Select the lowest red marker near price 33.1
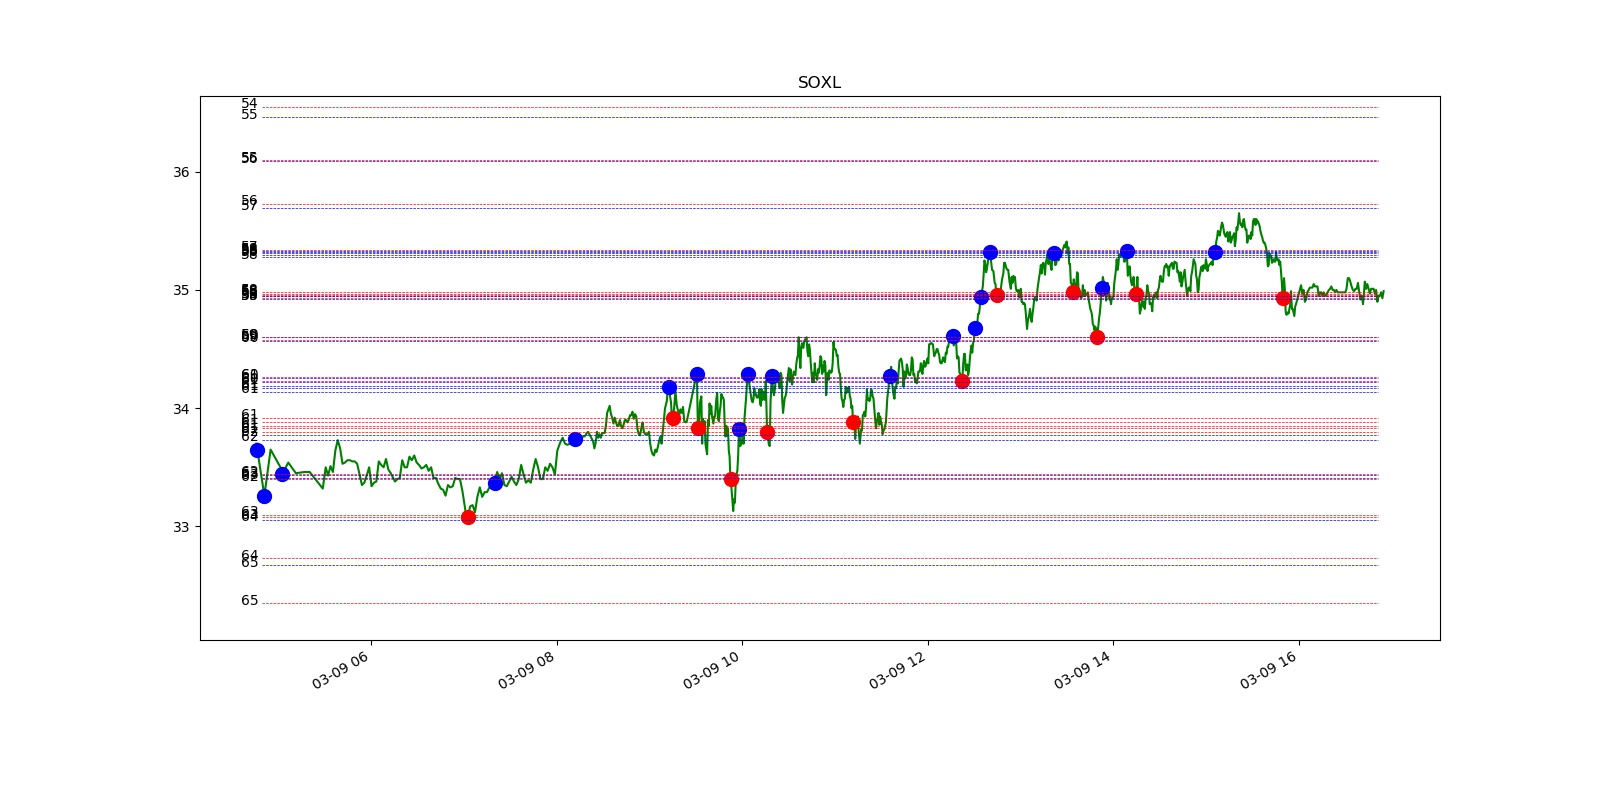This screenshot has height=800, width=1600. [x=468, y=517]
